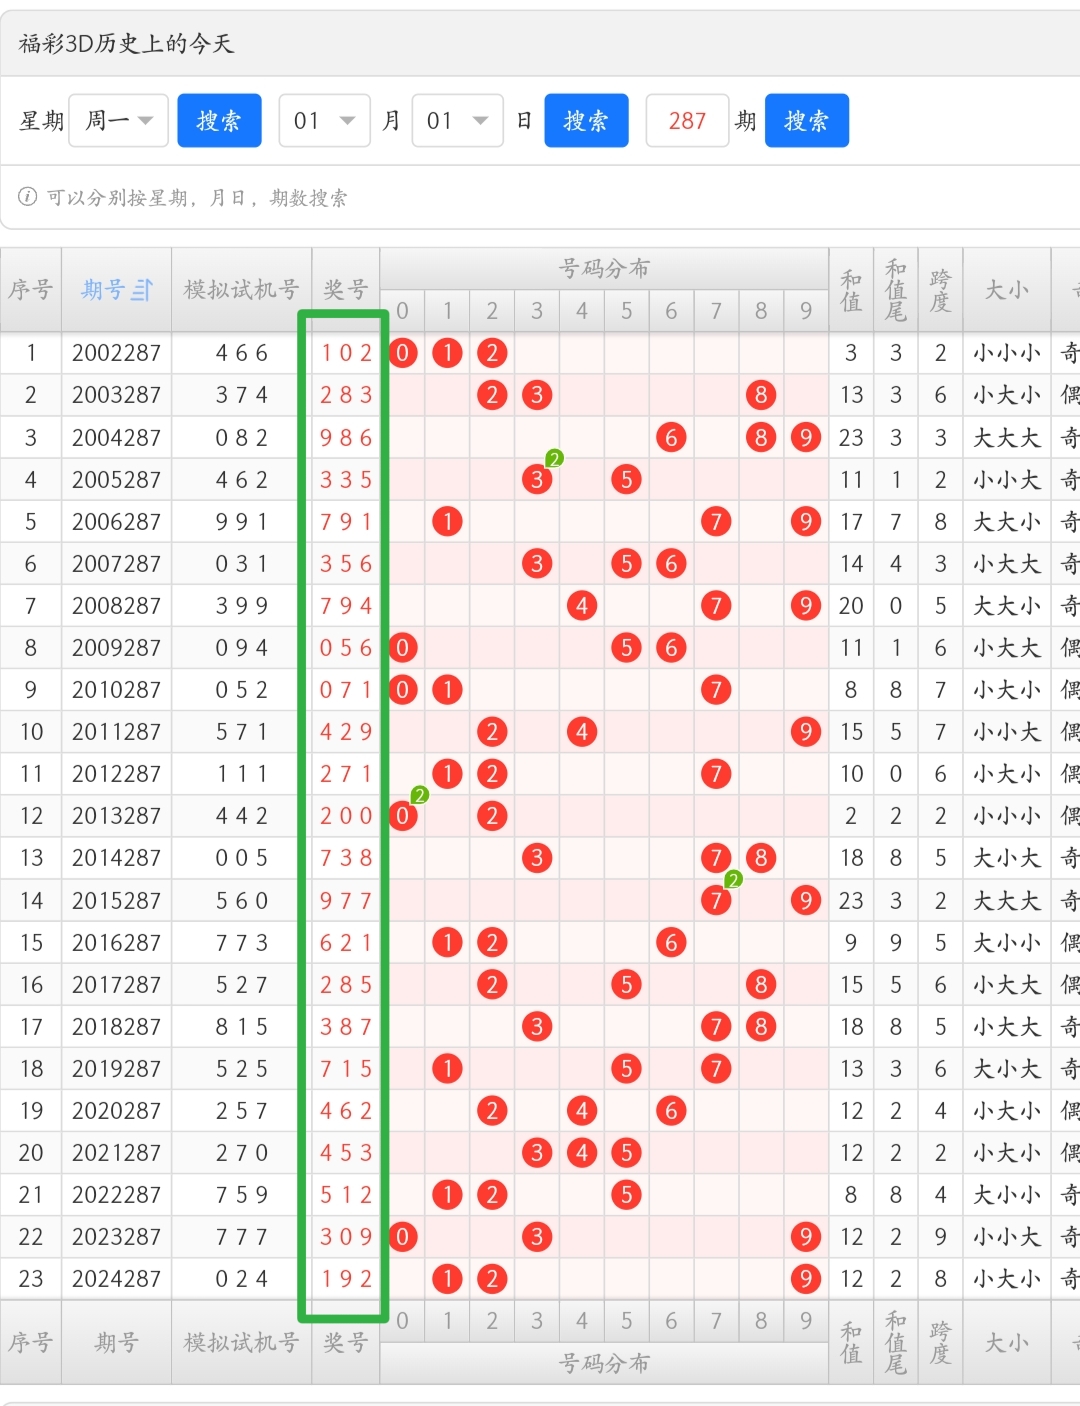Click the red 4 ball in row 2021287
Screen dimensions: 1080x1406
(582, 1153)
